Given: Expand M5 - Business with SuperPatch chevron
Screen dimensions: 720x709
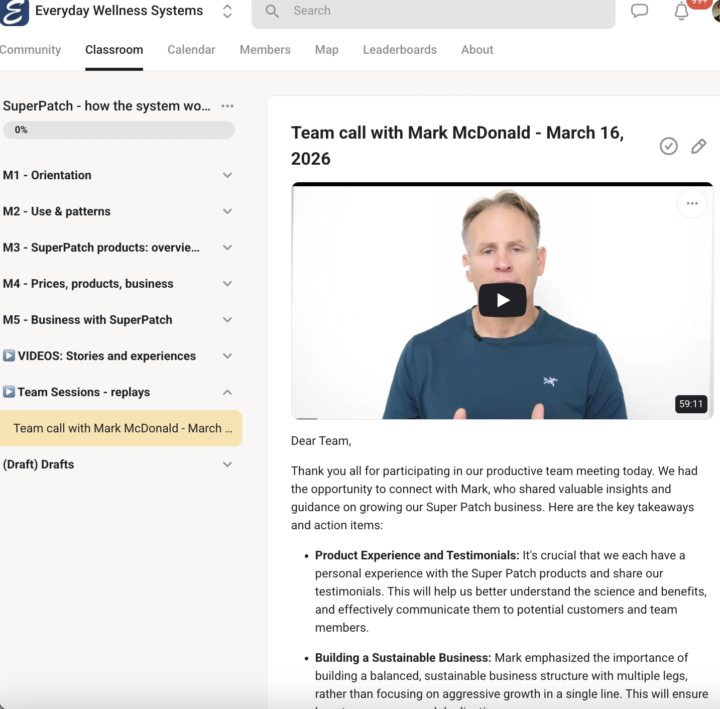Looking at the screenshot, I should [227, 320].
